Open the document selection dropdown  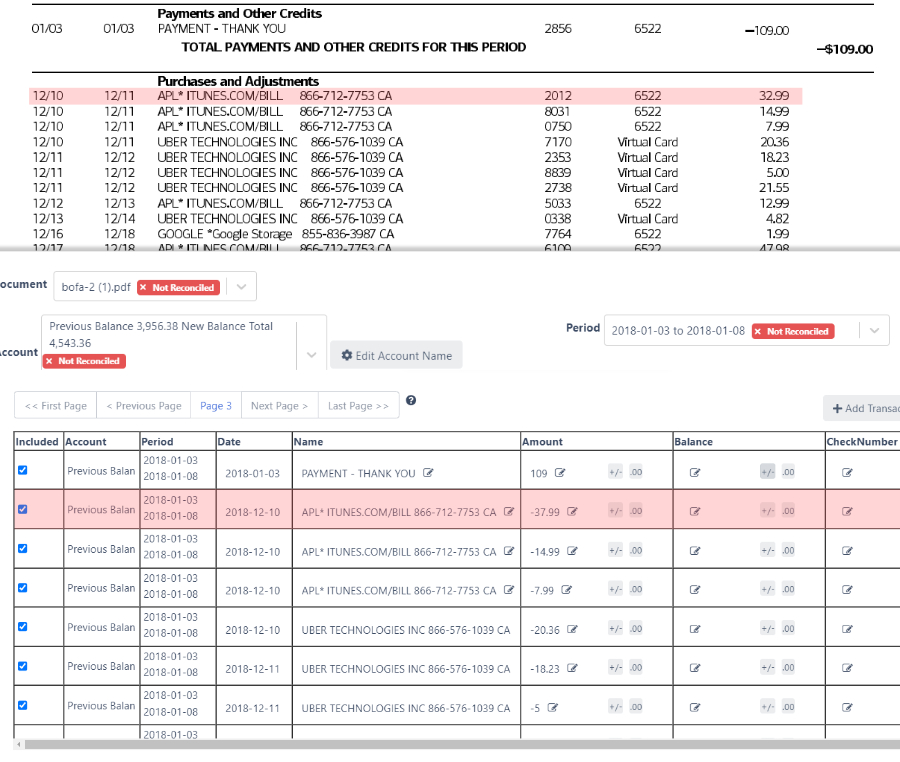(x=240, y=286)
